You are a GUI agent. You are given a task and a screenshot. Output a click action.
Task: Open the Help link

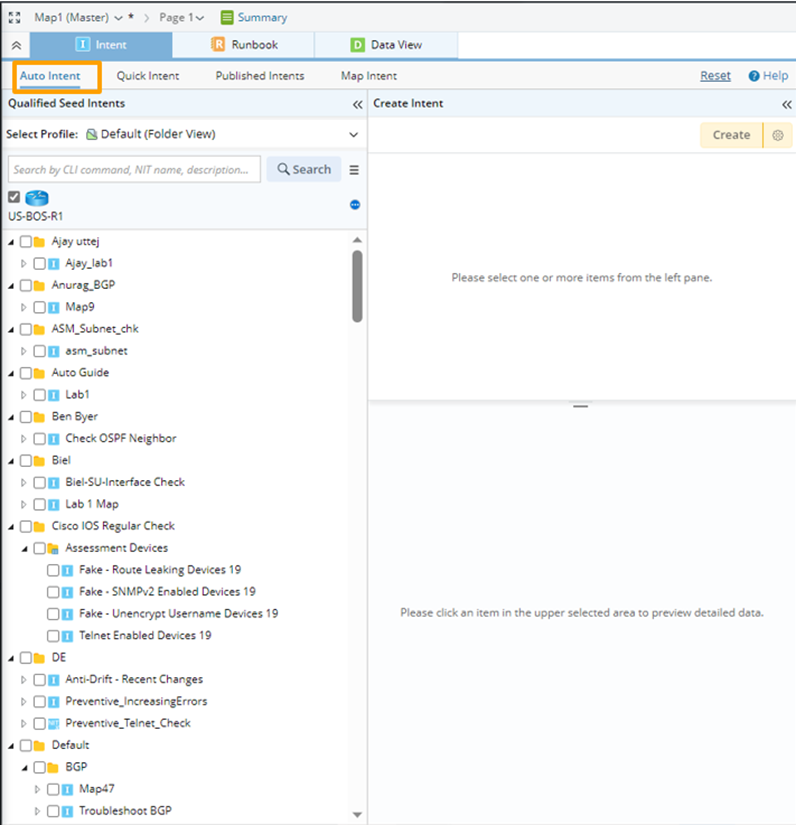coord(775,76)
